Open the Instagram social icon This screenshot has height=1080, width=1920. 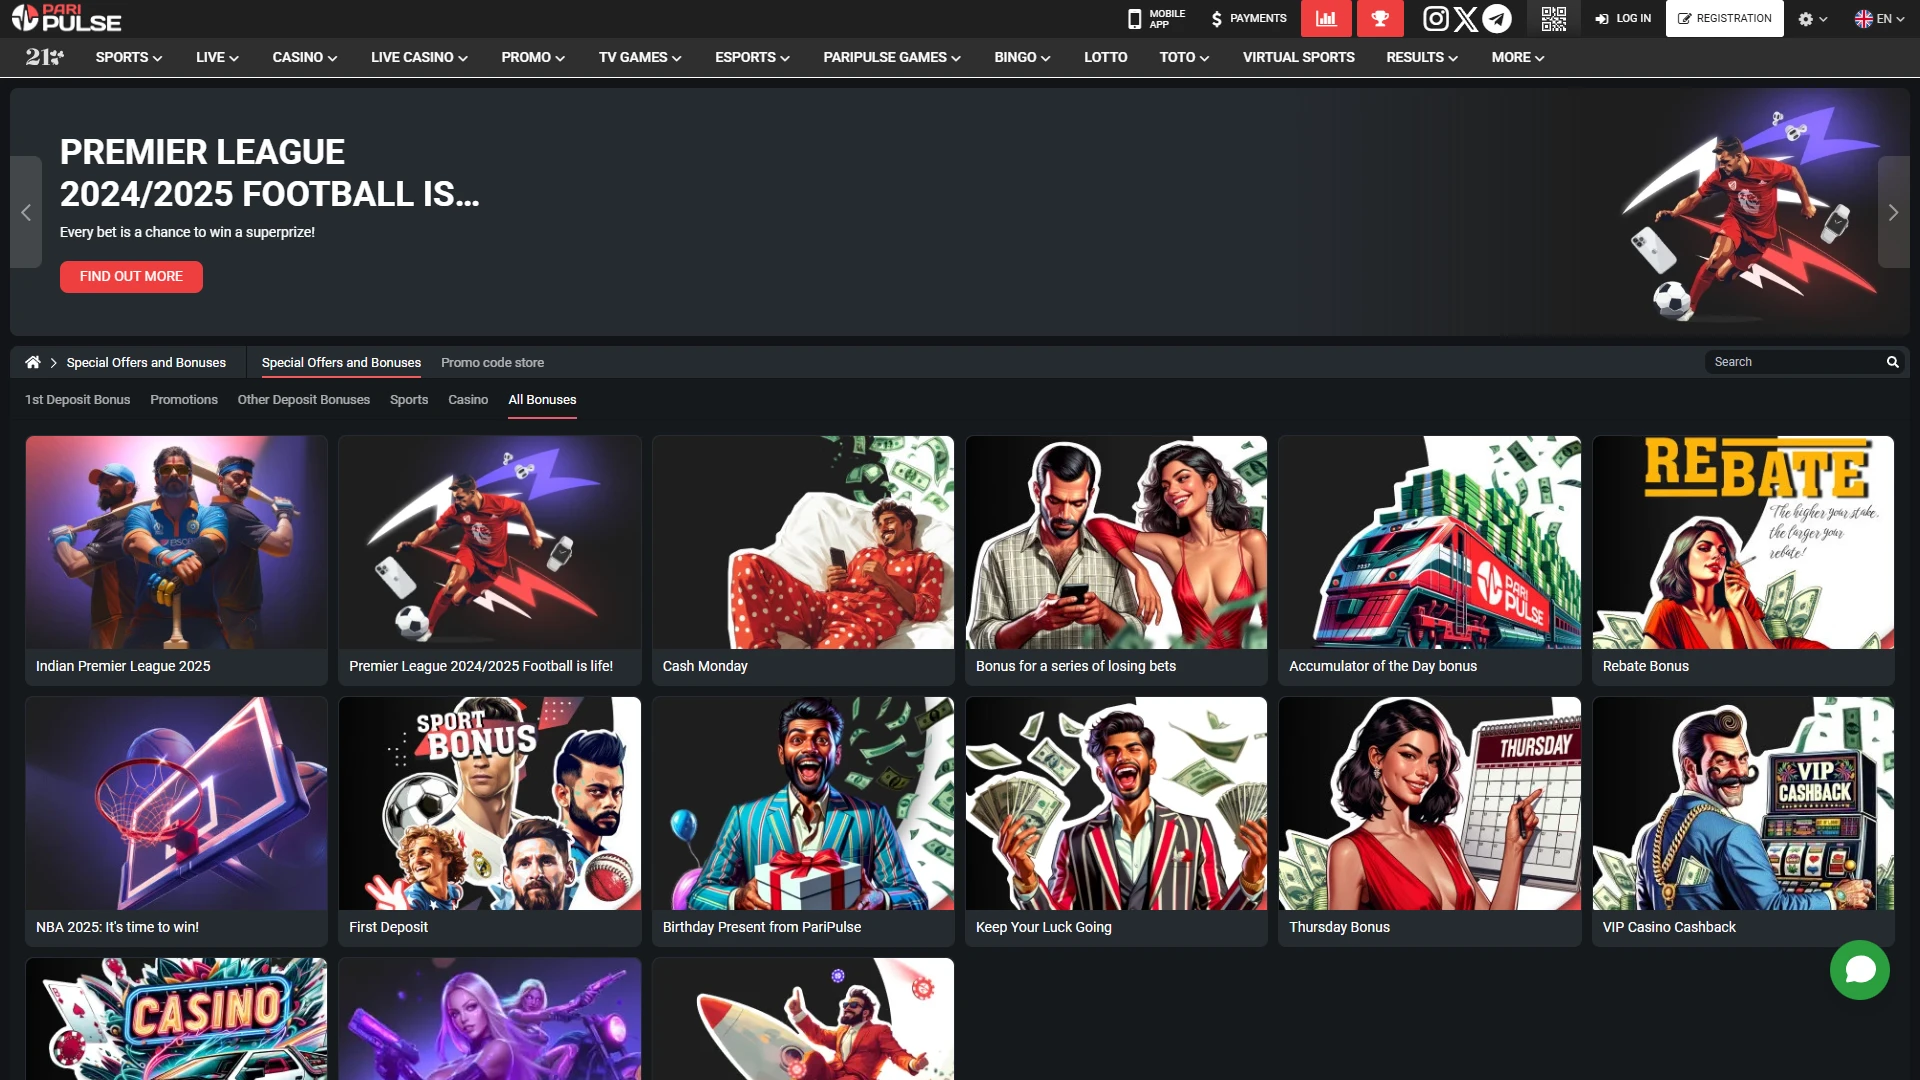point(1435,18)
